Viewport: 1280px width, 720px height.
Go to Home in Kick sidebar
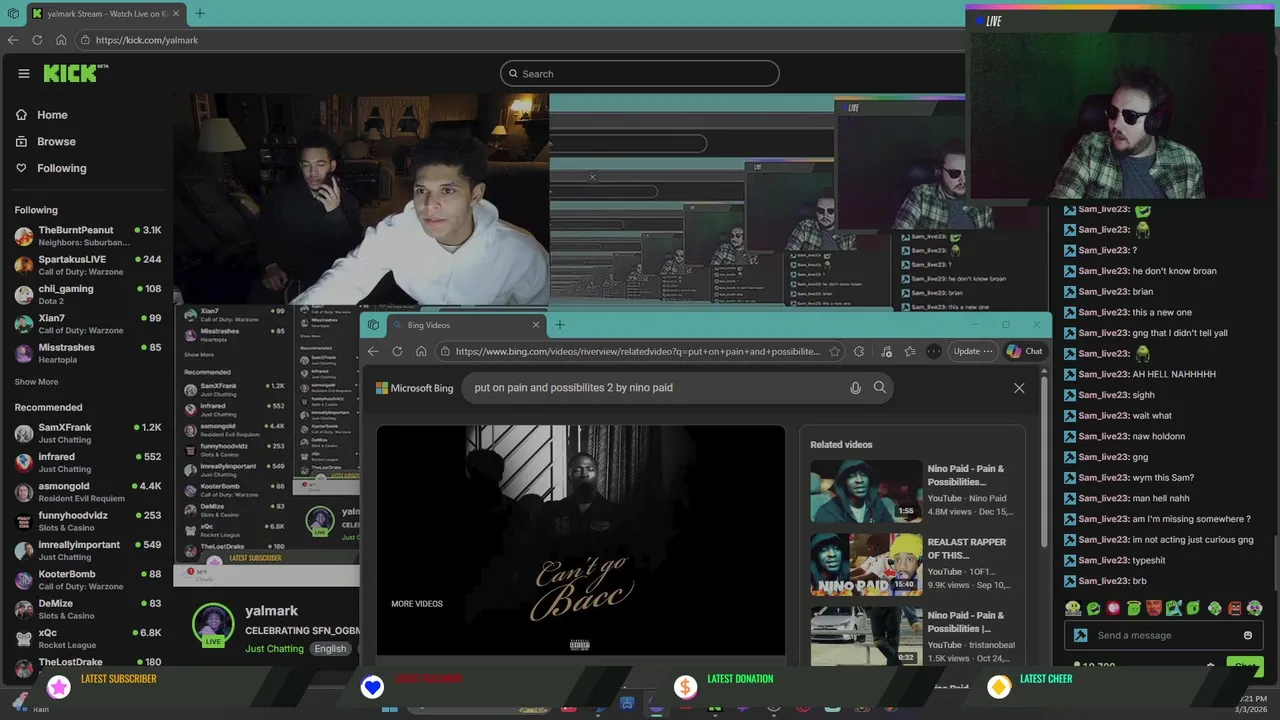(x=41, y=115)
